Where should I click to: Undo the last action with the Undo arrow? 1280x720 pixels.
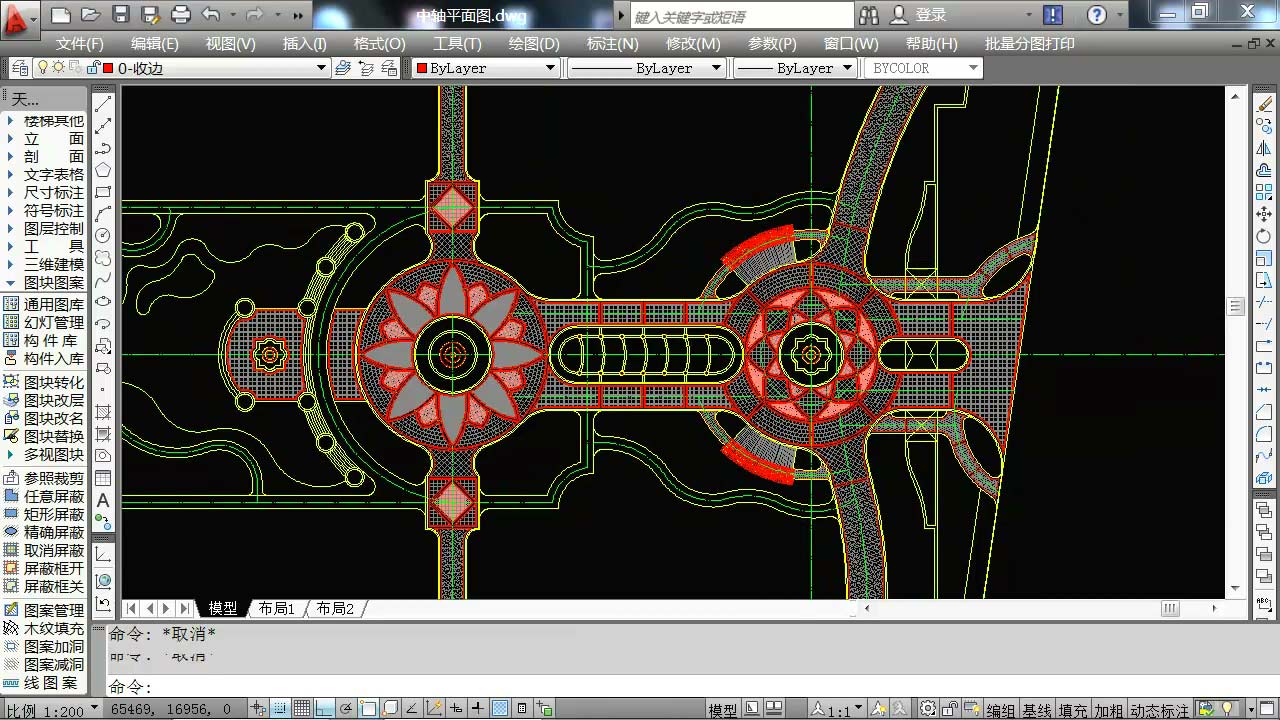click(211, 15)
